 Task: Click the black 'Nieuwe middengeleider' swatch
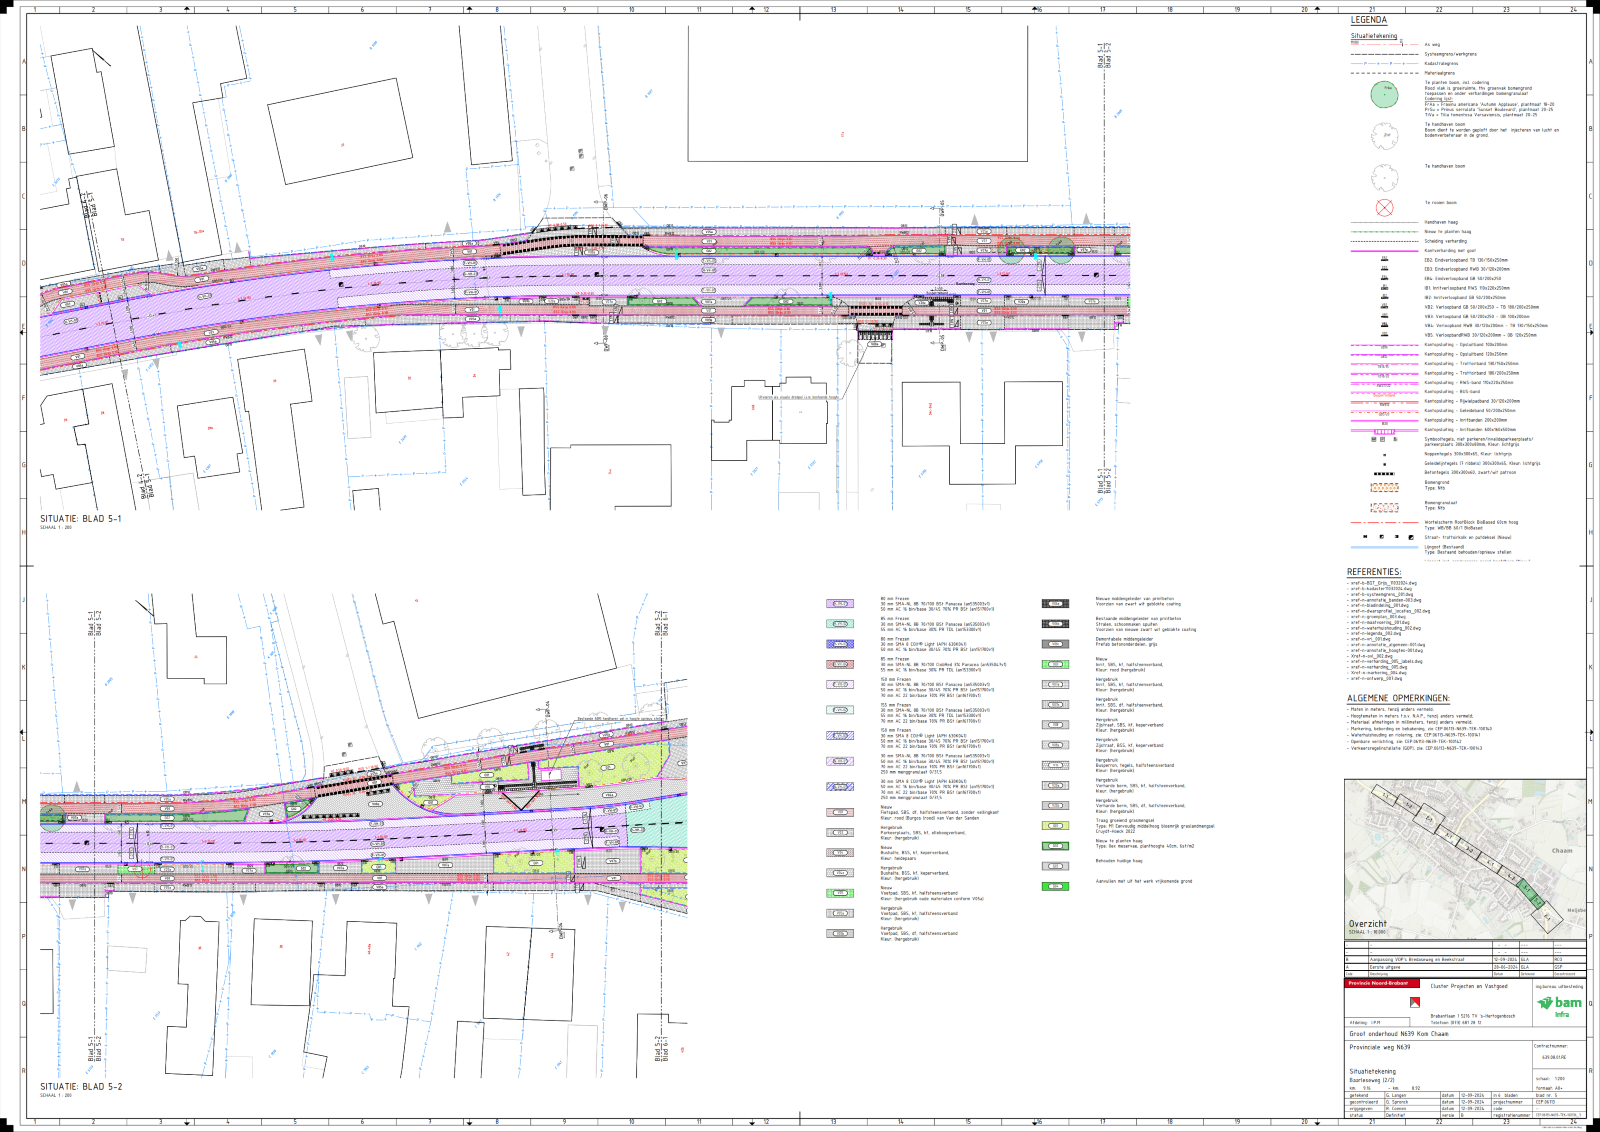[x=1055, y=604]
